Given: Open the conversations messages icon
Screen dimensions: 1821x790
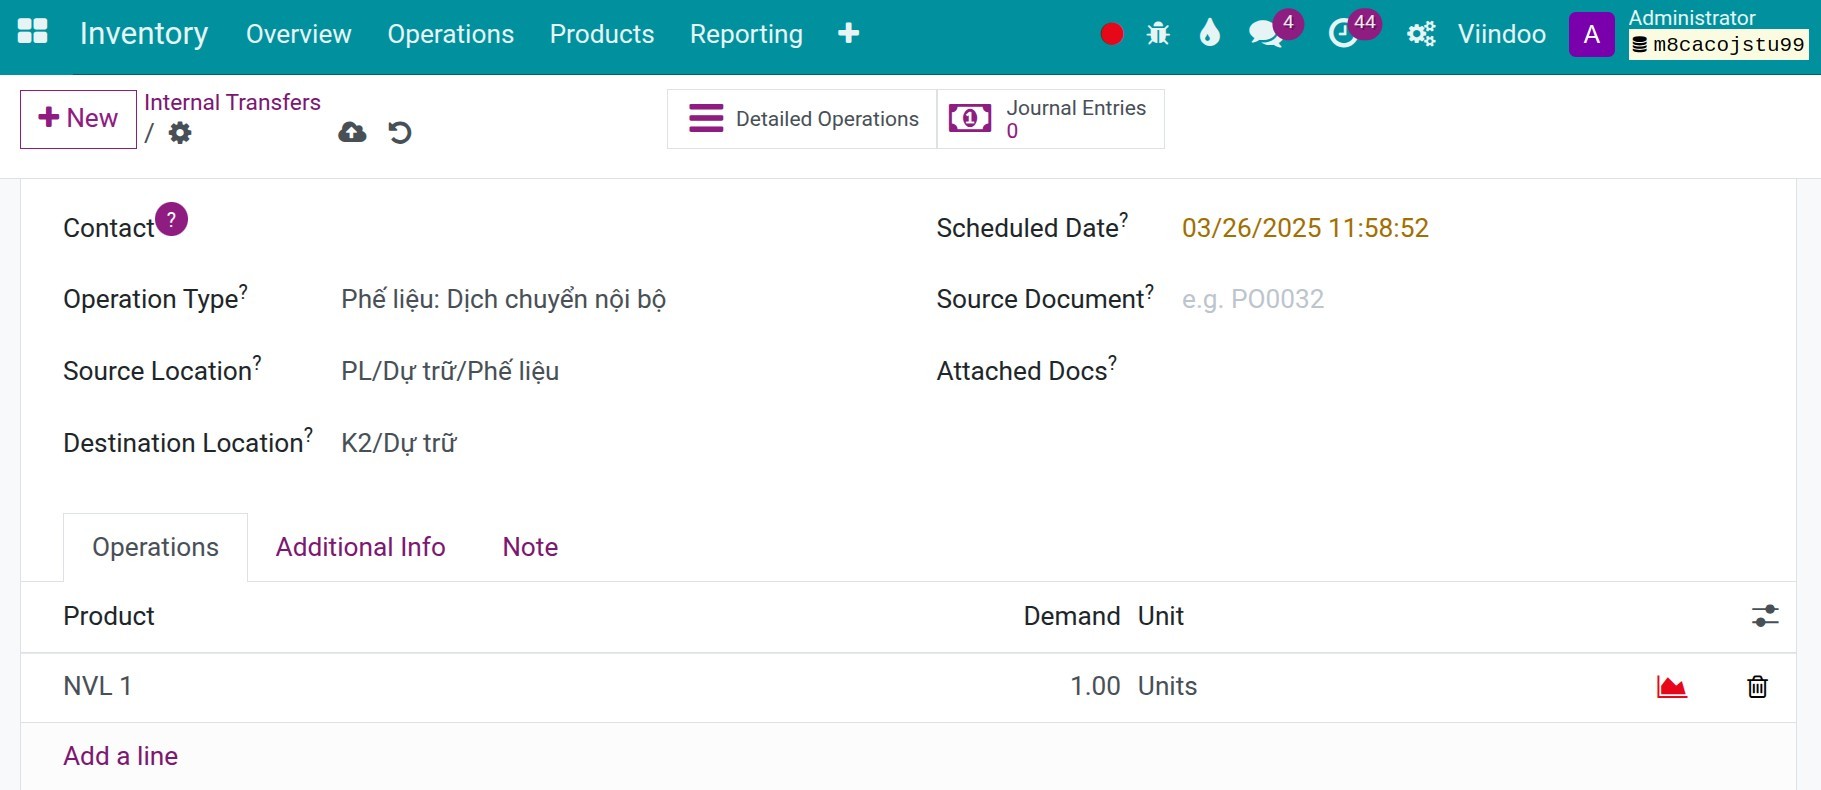Looking at the screenshot, I should click(x=1266, y=34).
